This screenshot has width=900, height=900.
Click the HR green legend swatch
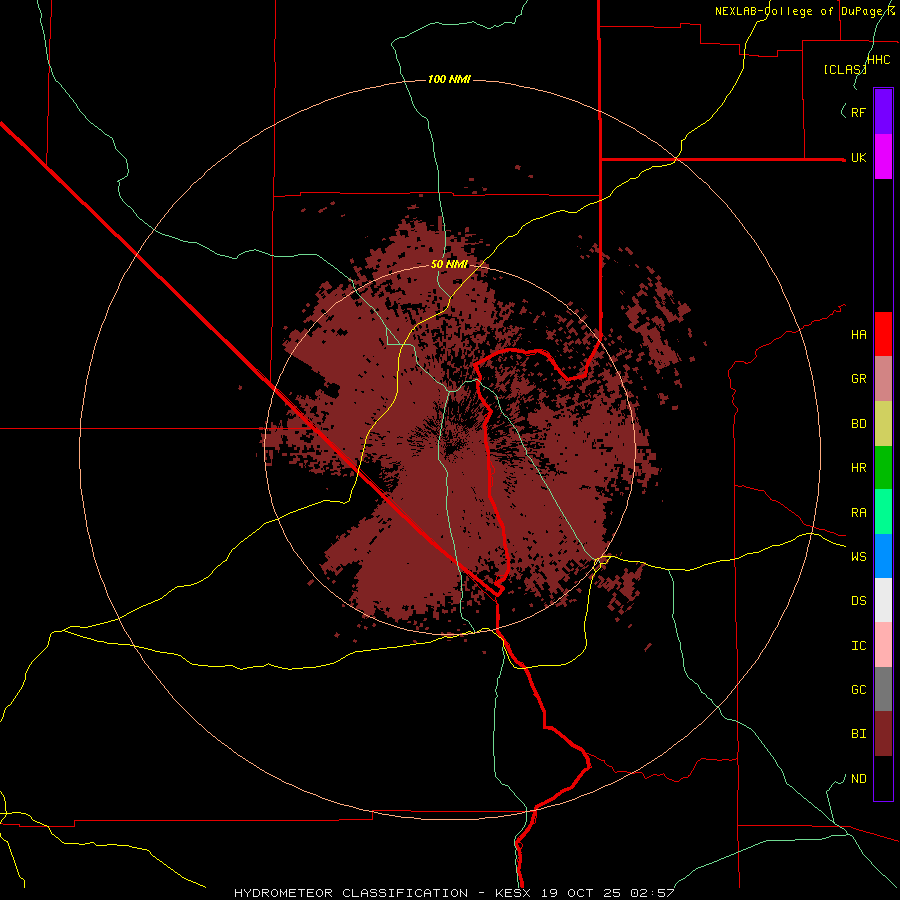coord(883,468)
